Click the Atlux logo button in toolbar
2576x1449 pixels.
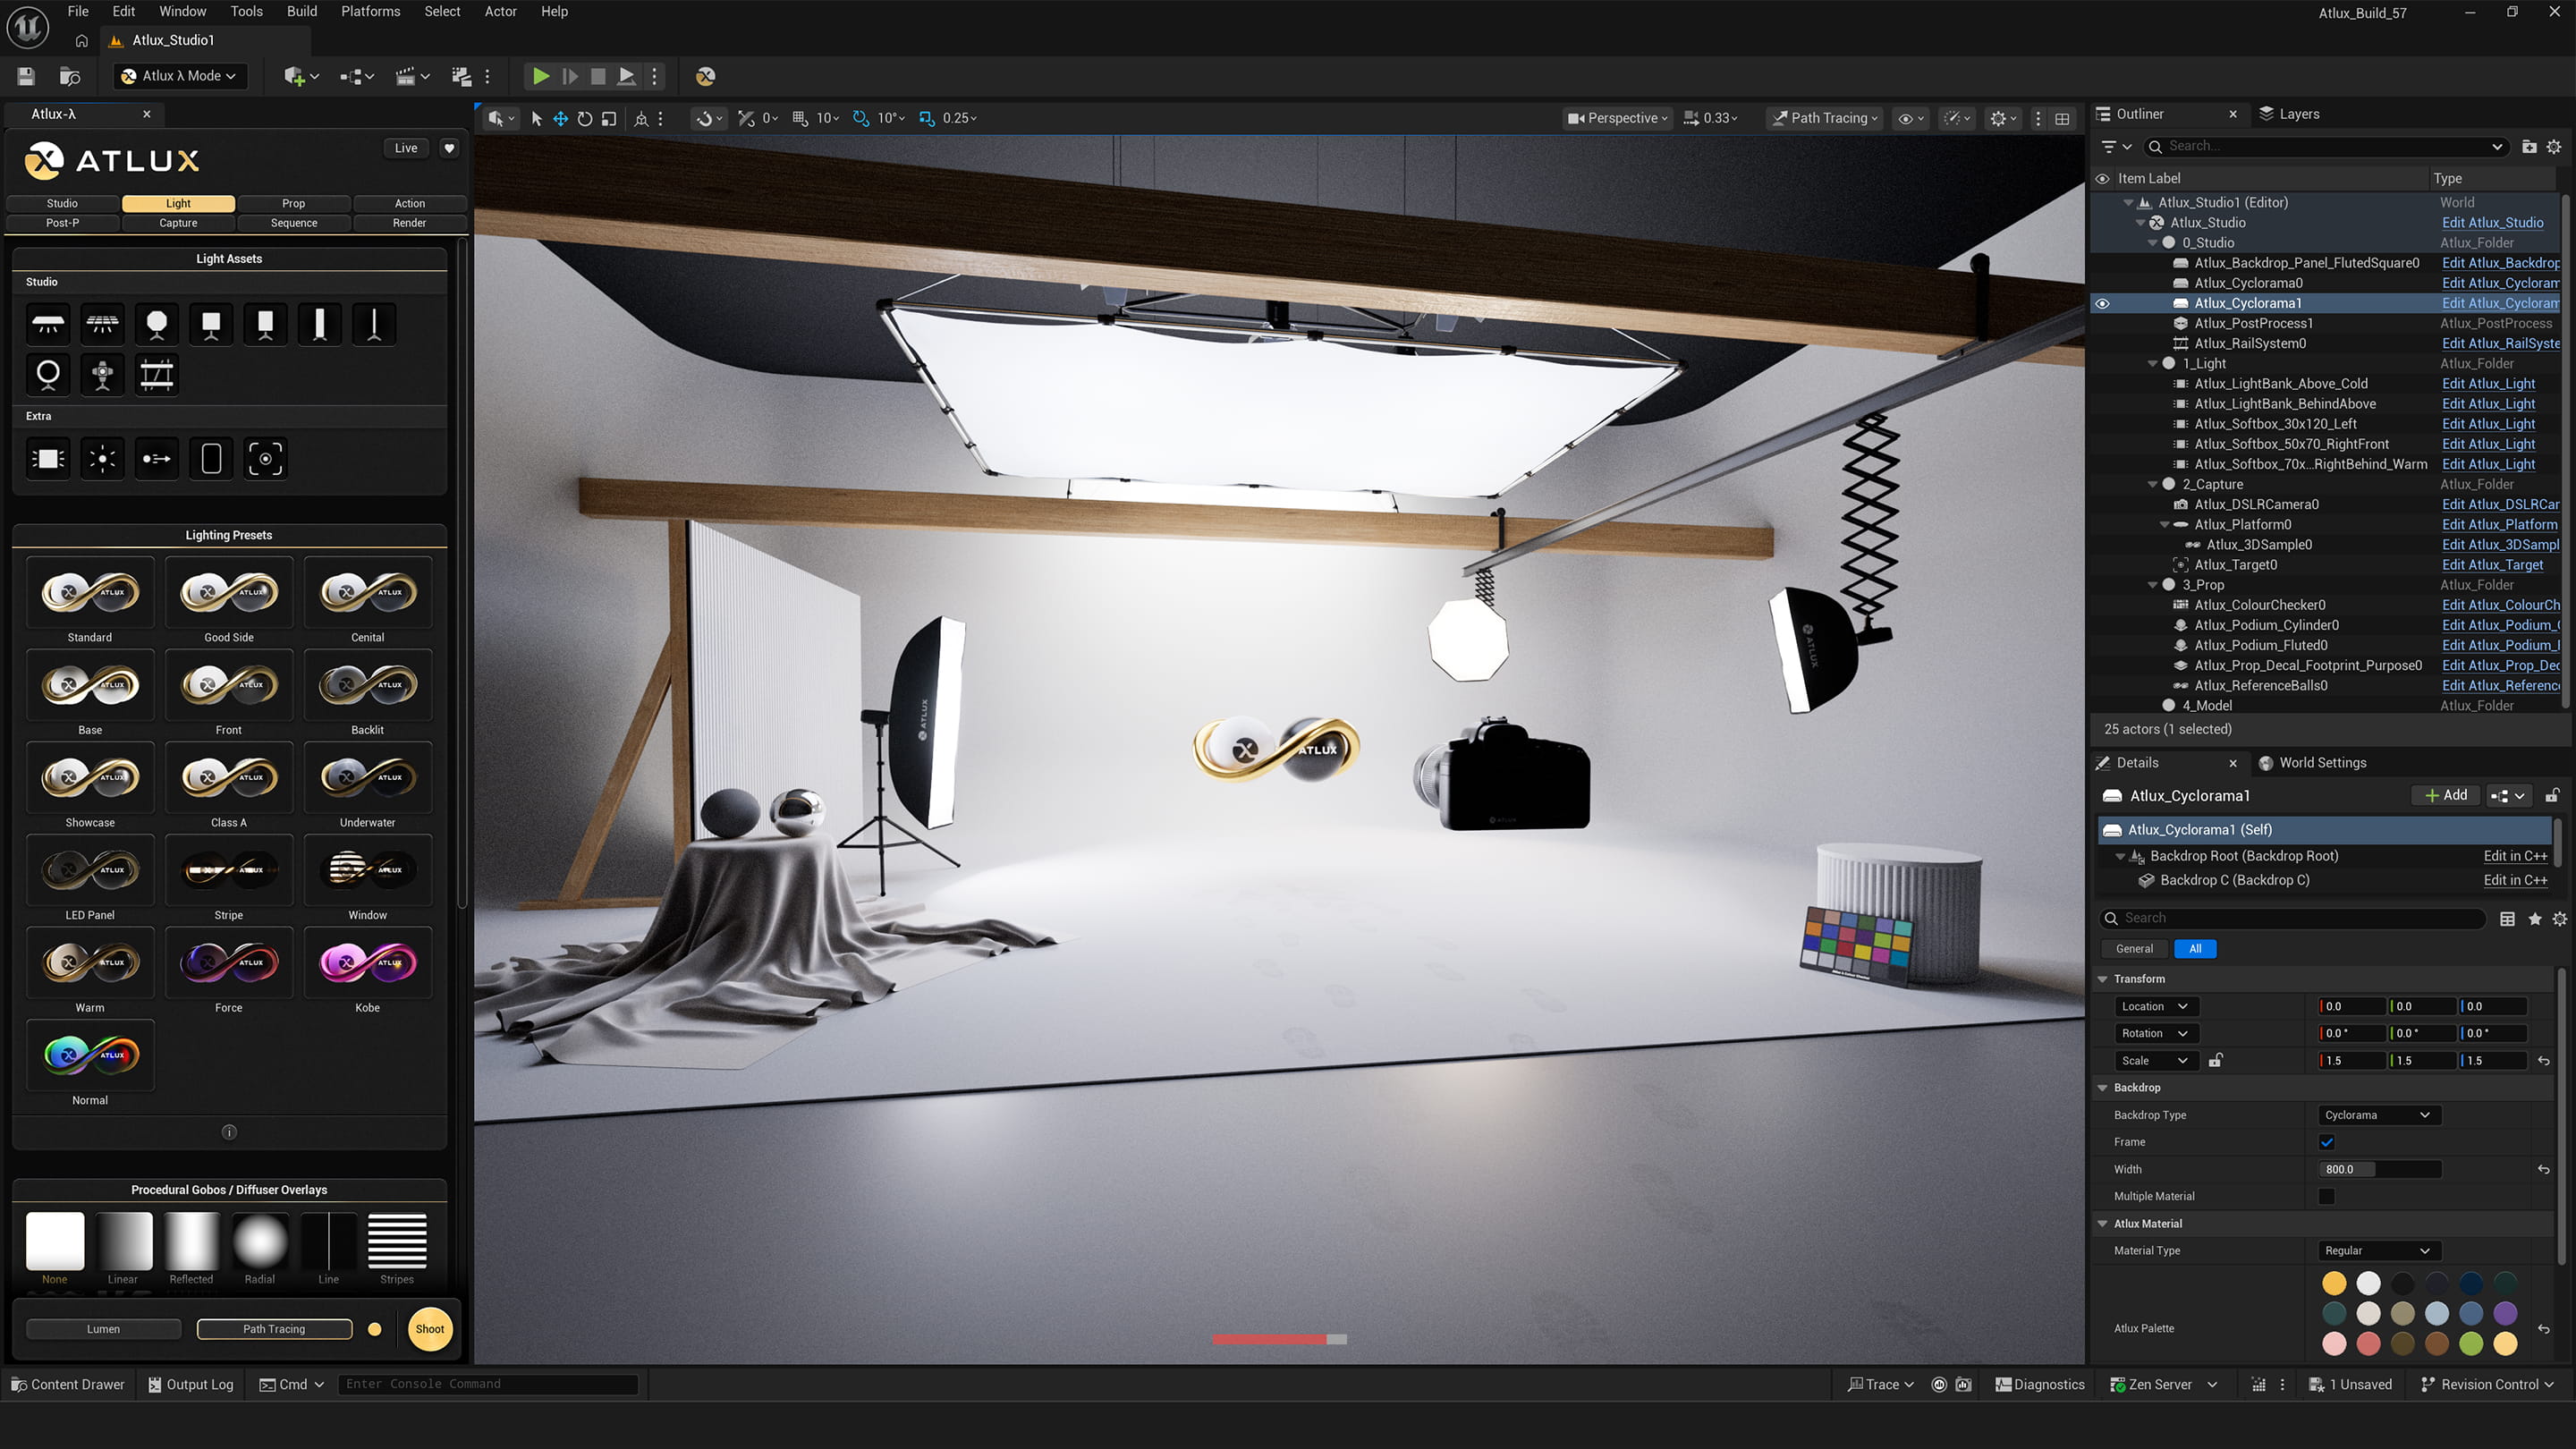[x=705, y=76]
